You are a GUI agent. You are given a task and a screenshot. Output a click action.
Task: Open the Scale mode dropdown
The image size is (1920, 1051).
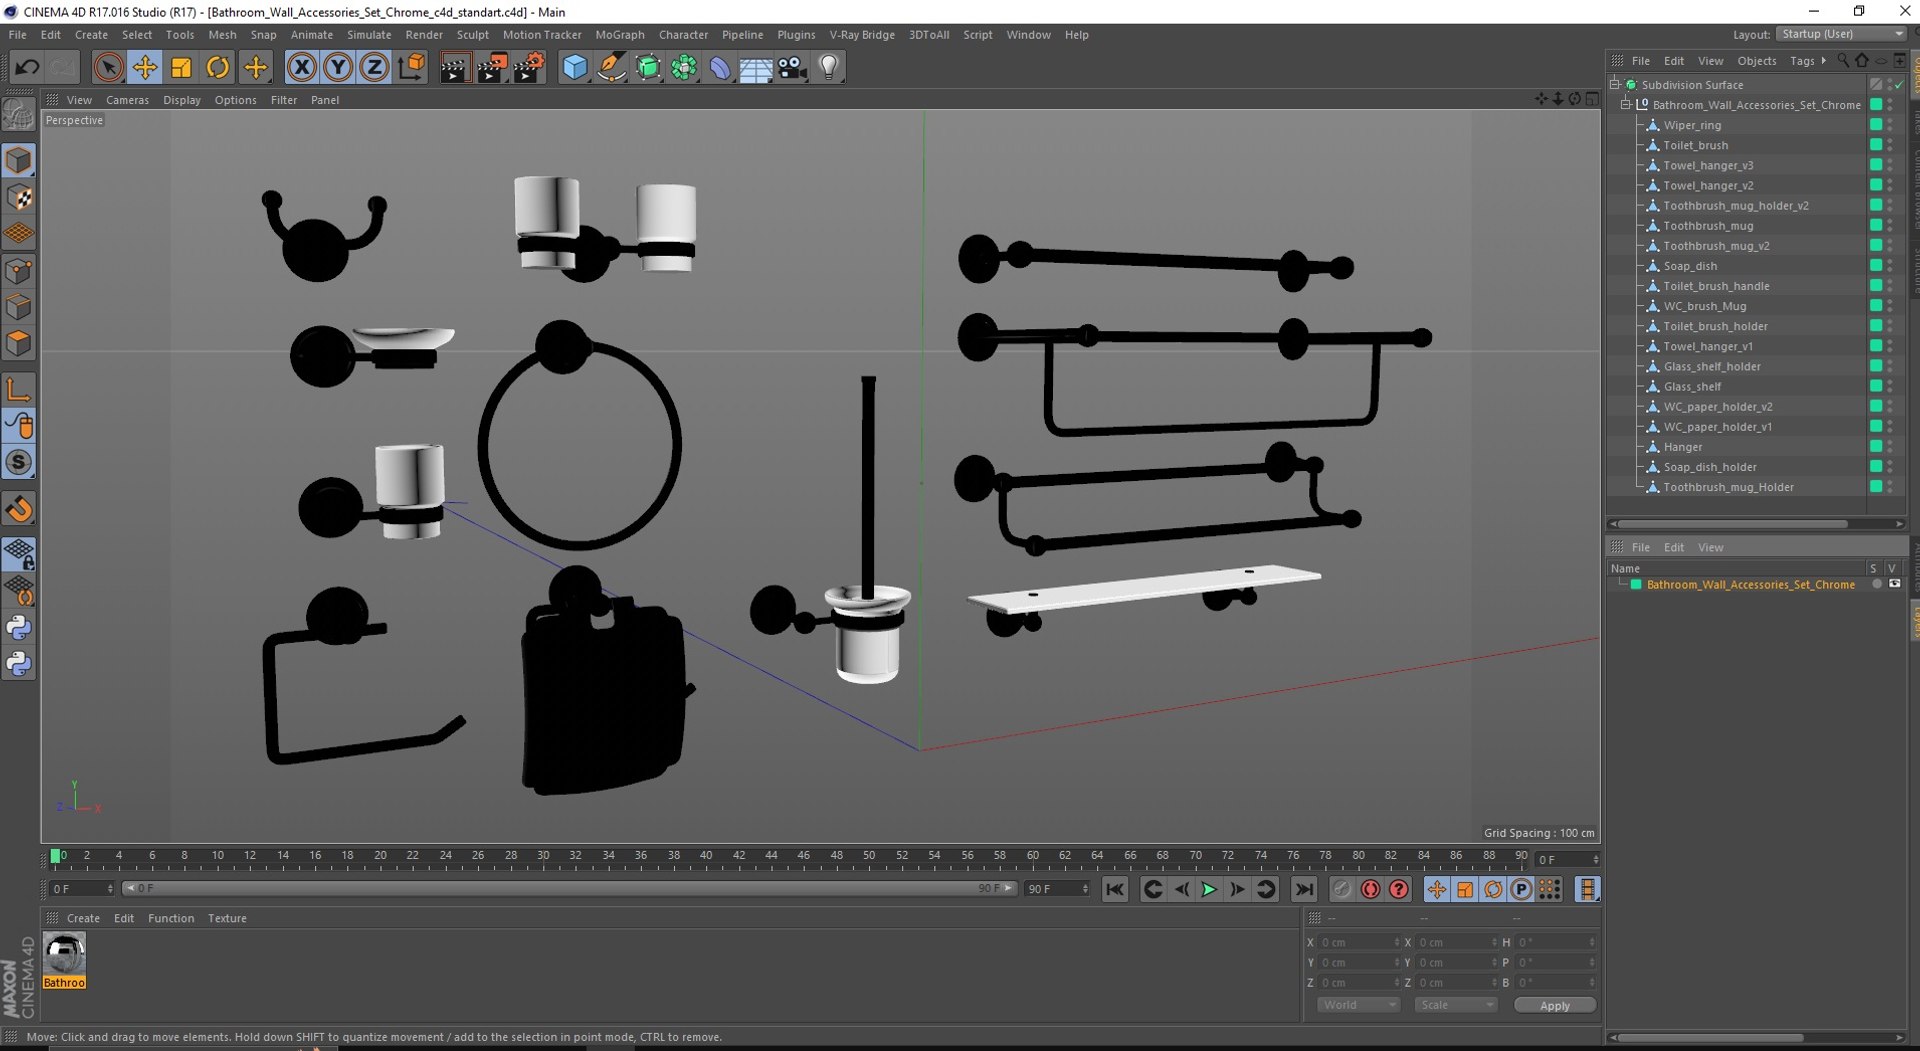pos(1455,1005)
